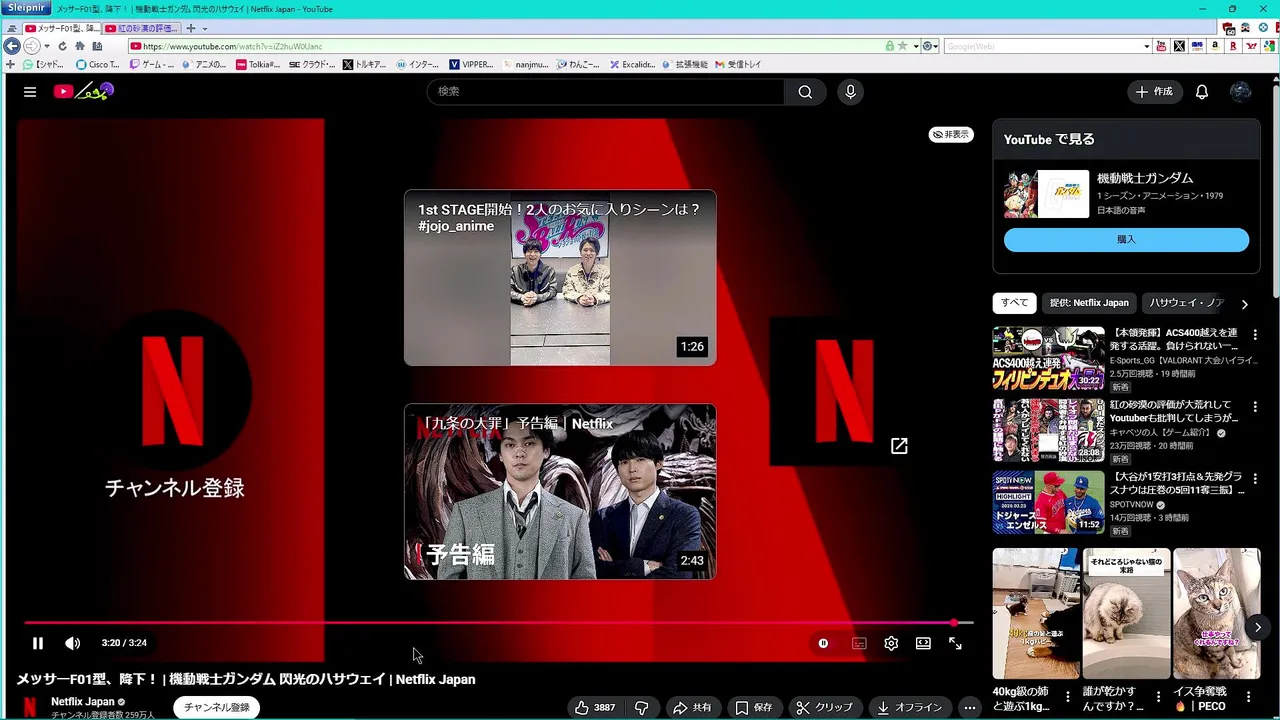Open the Sleipnir application menu button
Image resolution: width=1280 pixels, height=720 pixels.
coord(25,8)
